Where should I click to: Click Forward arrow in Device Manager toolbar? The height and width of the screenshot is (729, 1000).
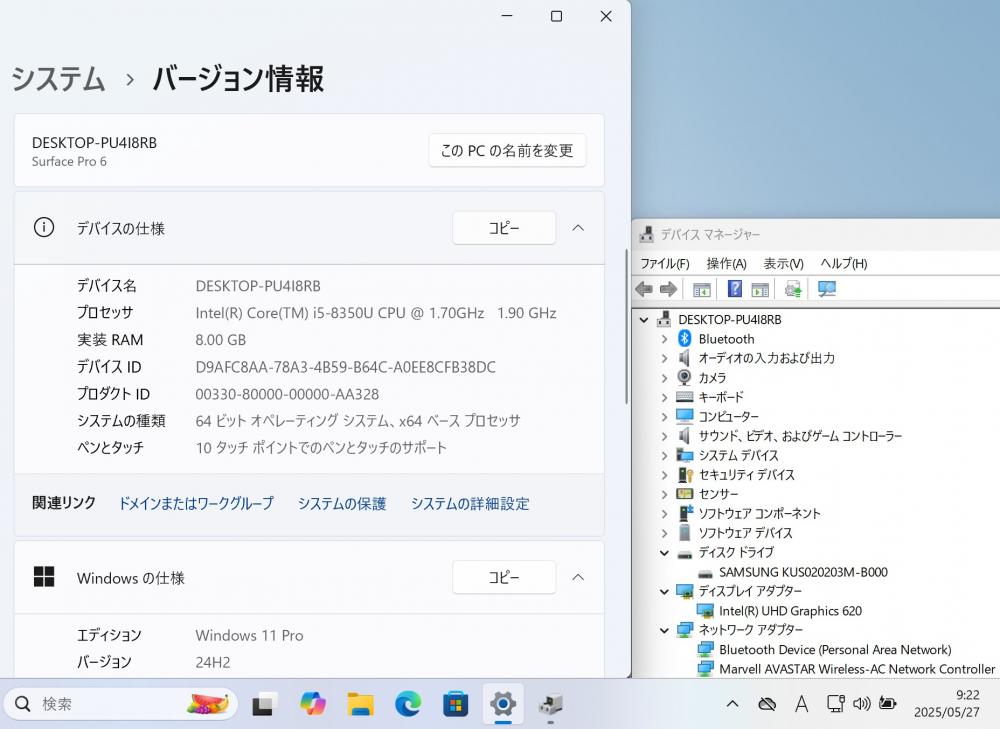point(668,290)
